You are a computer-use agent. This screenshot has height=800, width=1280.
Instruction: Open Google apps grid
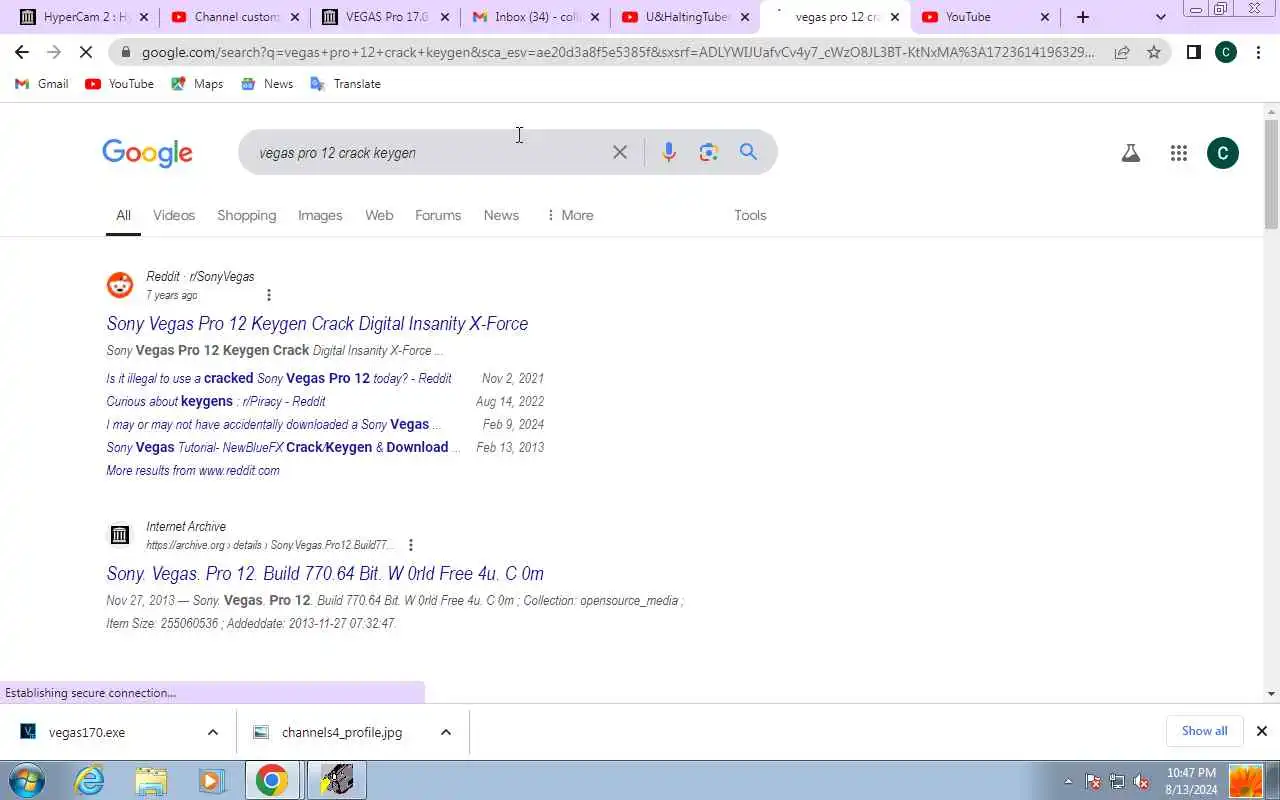pos(1179,153)
